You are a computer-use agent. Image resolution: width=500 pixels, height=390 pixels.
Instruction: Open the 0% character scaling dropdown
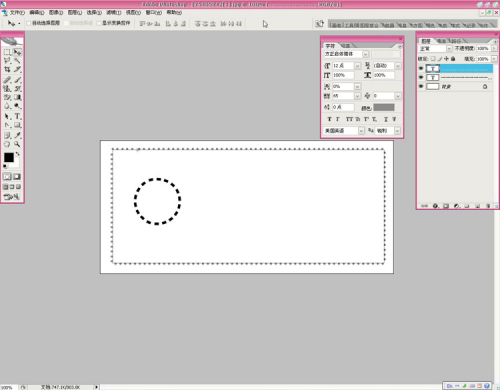pos(357,86)
